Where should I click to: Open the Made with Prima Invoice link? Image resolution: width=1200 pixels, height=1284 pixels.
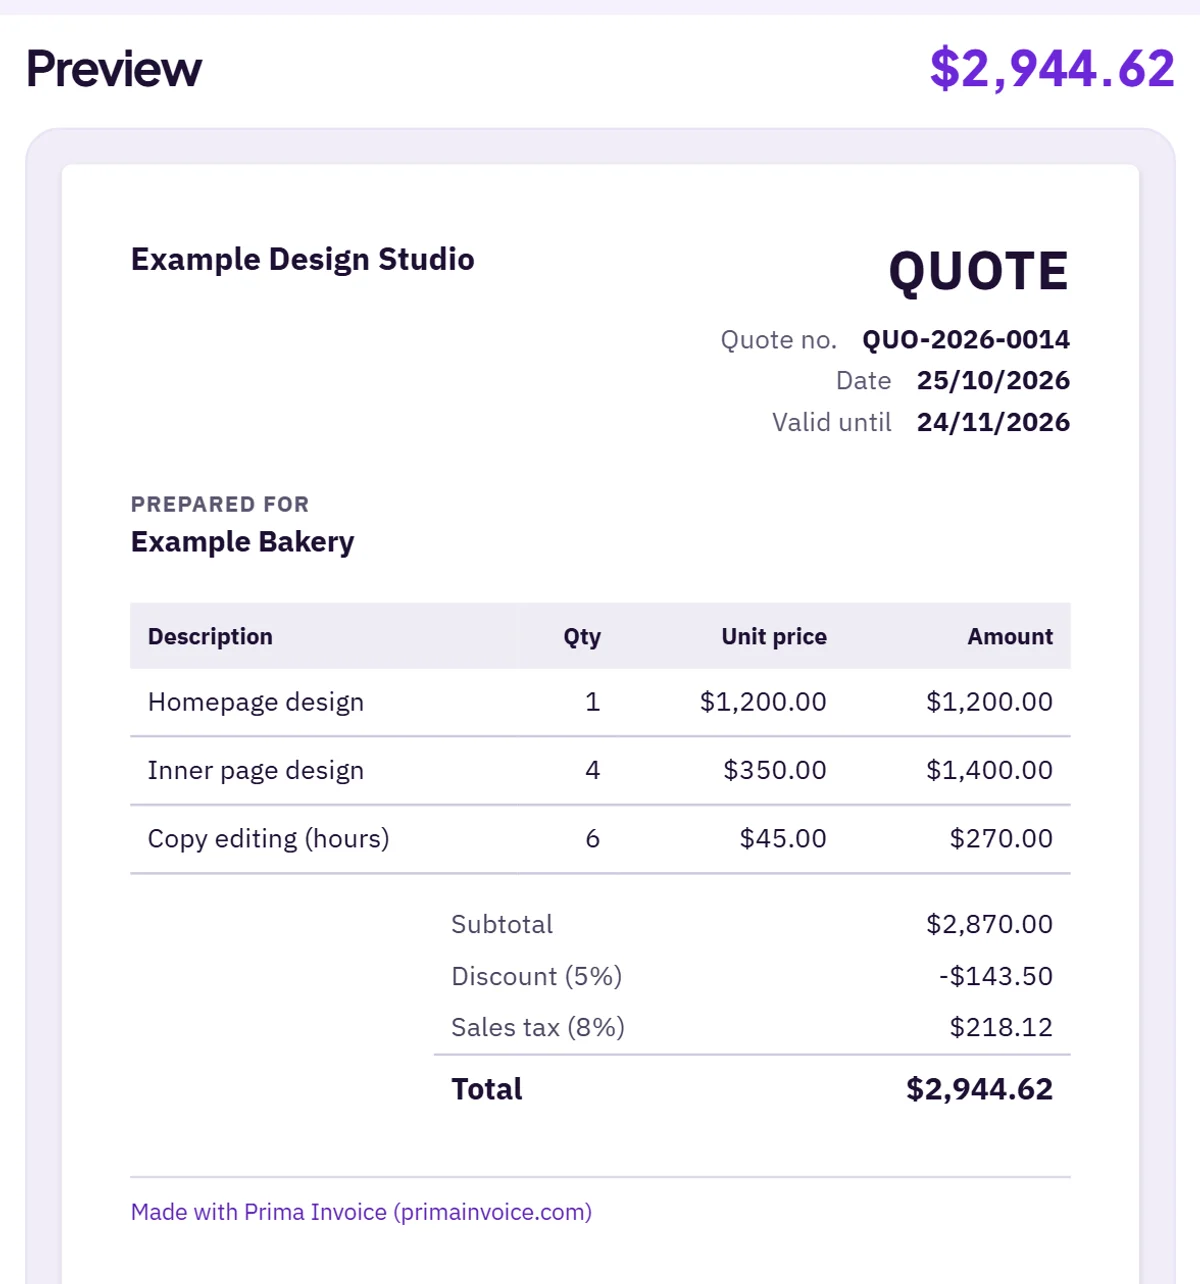361,1212
